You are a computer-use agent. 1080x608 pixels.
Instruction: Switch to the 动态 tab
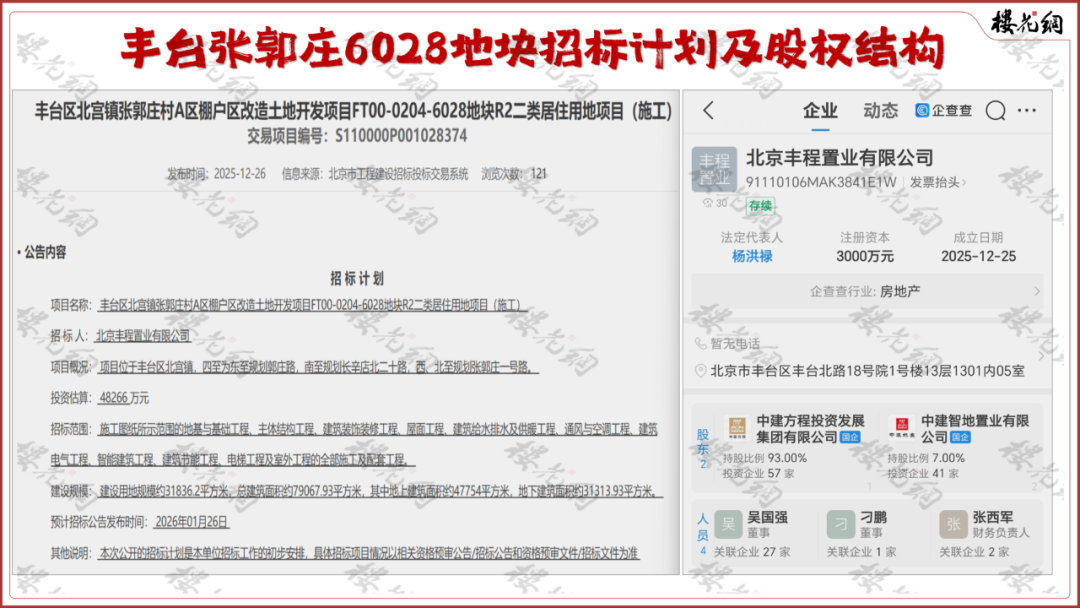pyautogui.click(x=880, y=111)
